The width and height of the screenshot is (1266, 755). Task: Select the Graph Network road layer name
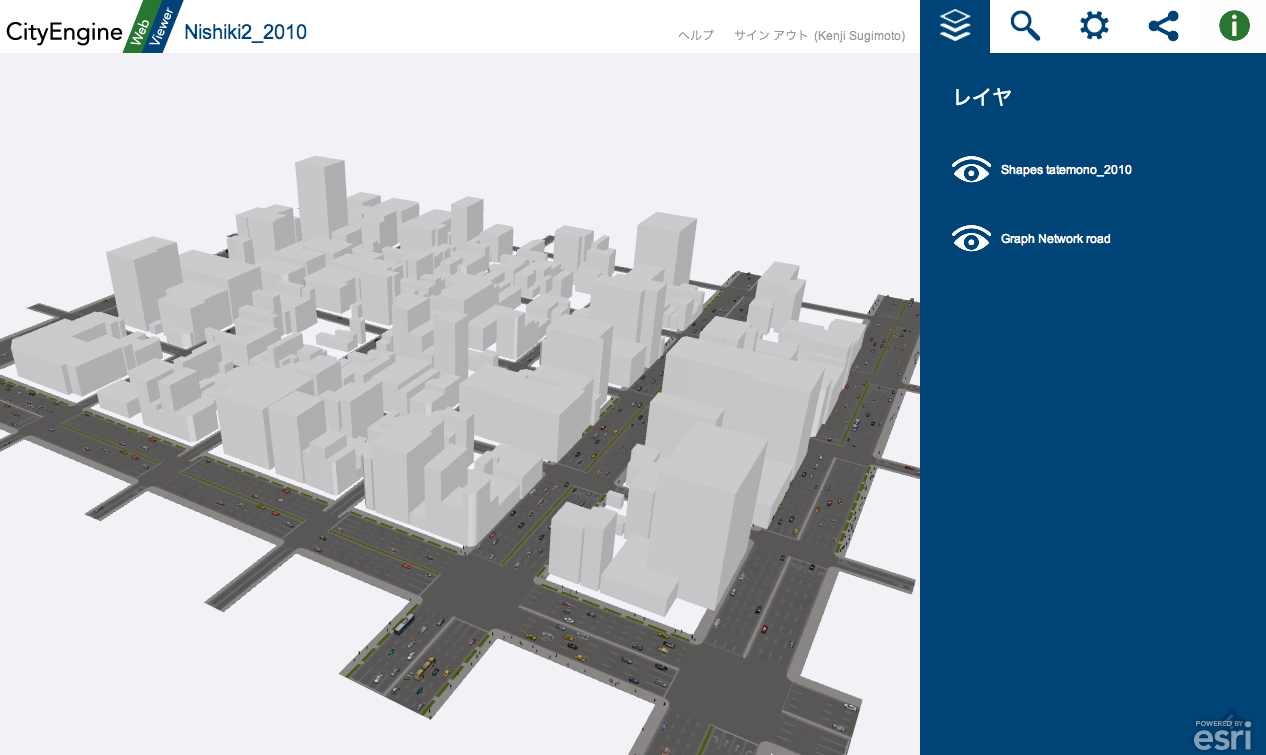[x=1055, y=238]
